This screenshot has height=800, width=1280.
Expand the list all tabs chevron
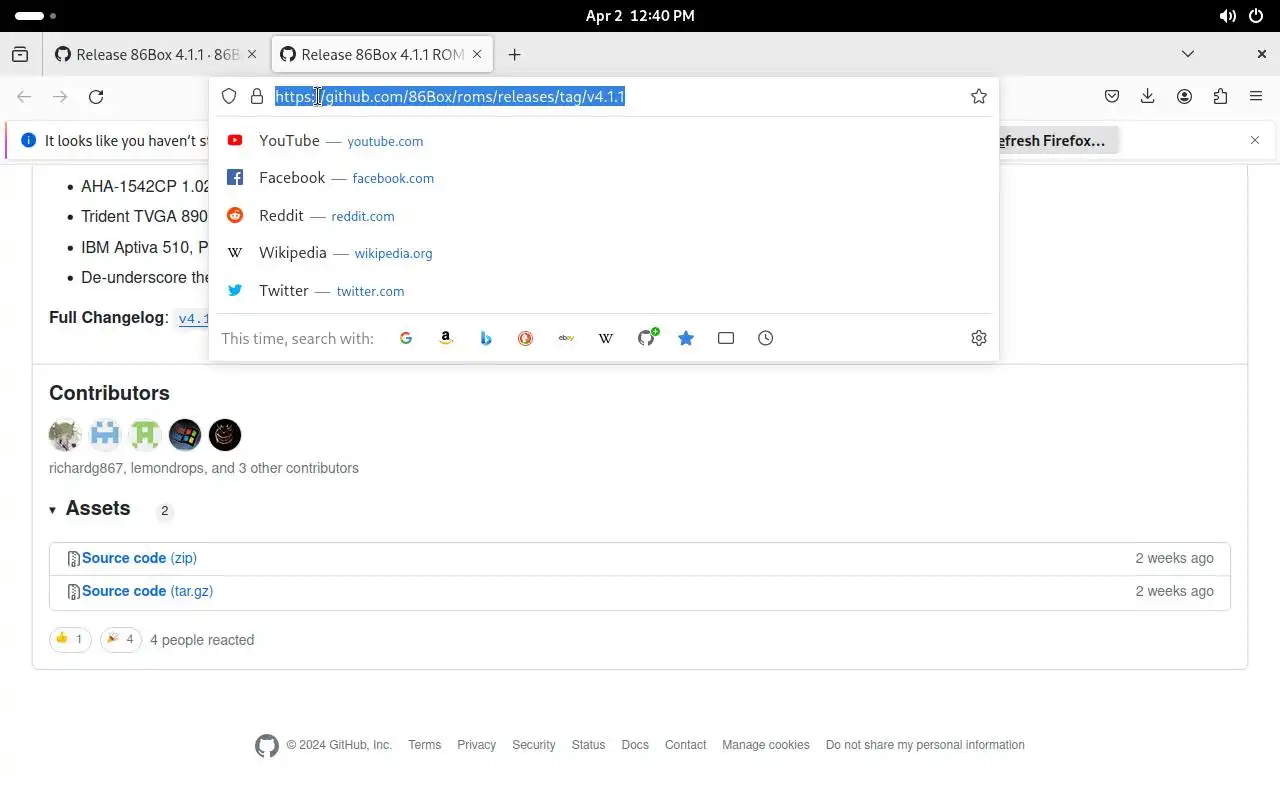point(1188,54)
